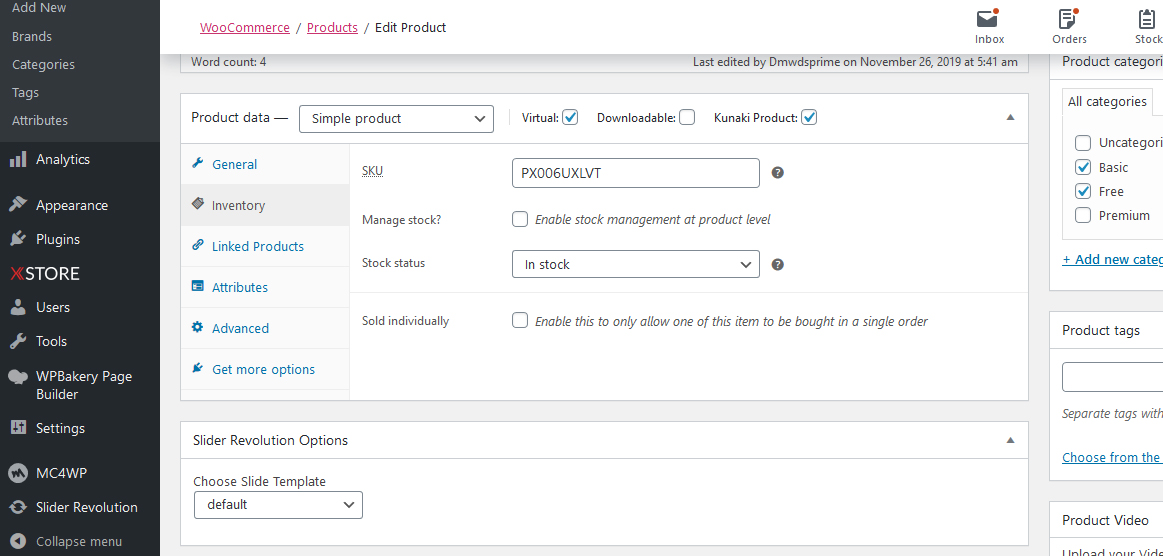
Task: Open the Orders receipt icon
Action: point(1067,19)
